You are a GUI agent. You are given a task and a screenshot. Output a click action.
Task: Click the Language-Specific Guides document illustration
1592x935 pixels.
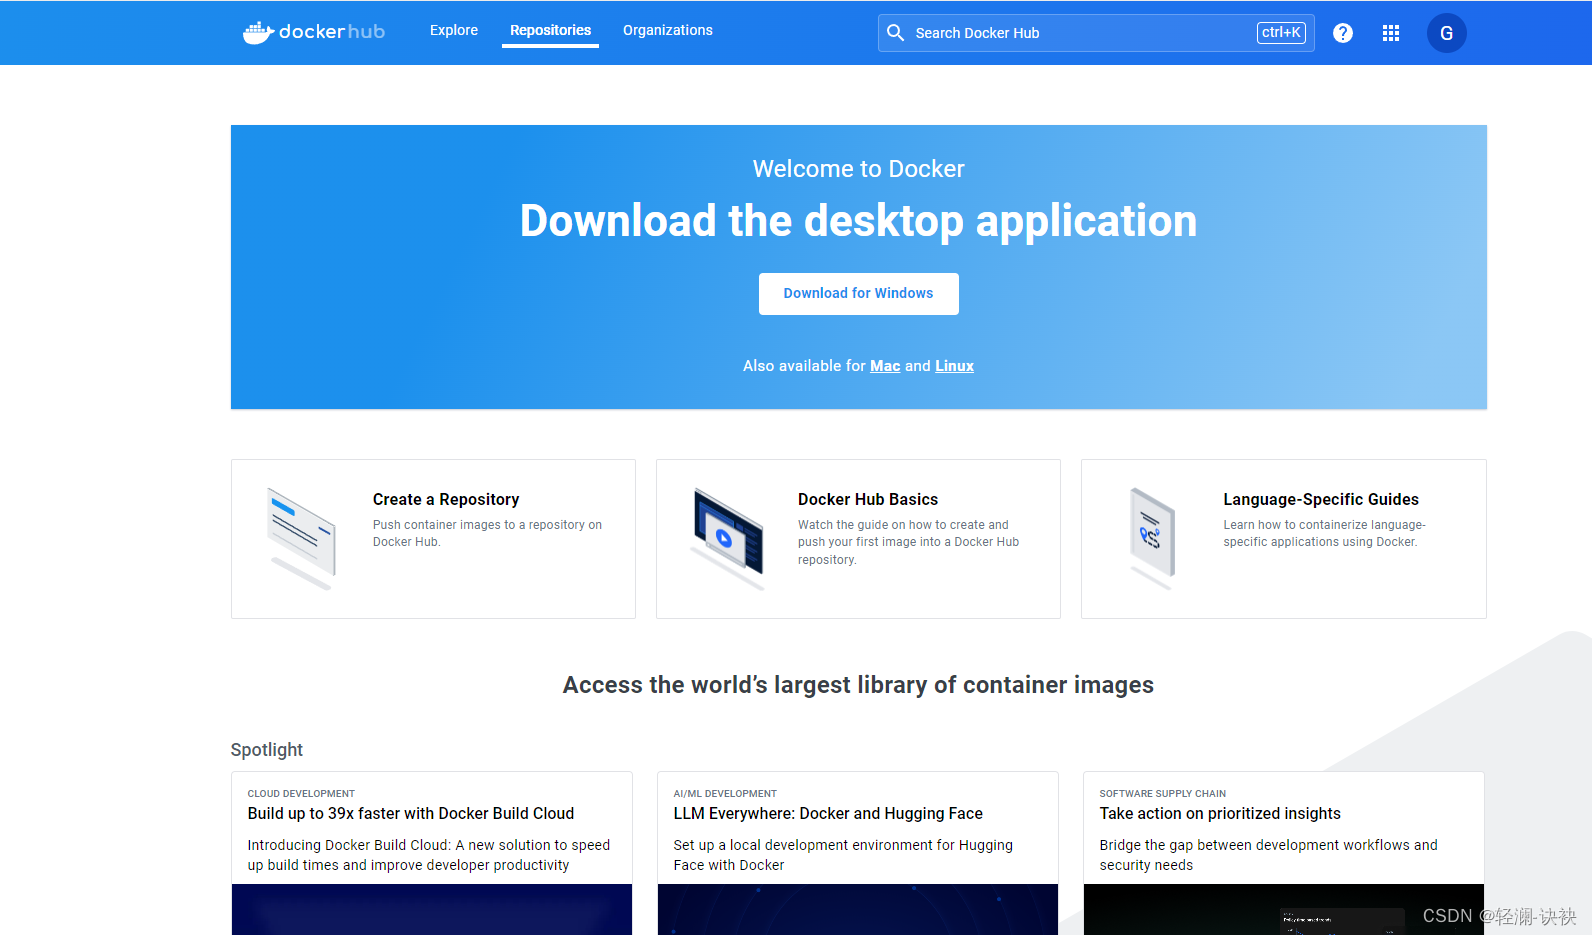click(1153, 538)
